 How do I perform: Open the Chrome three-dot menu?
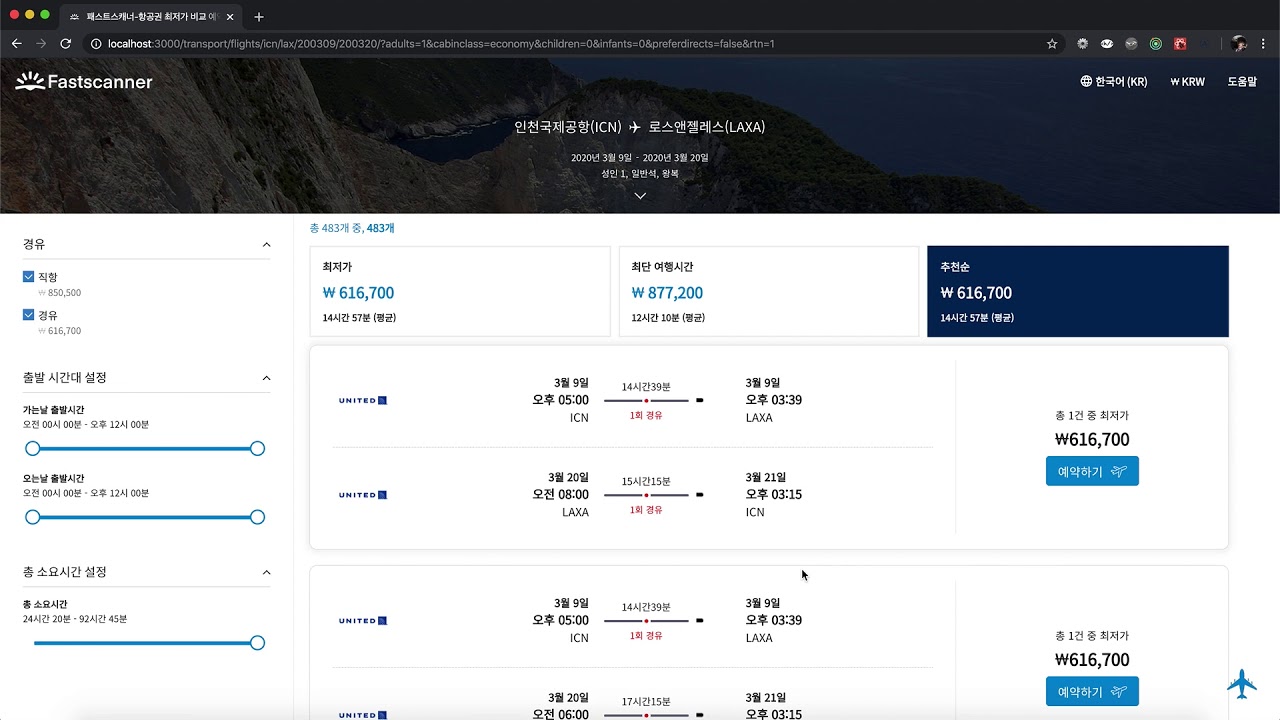pos(1264,44)
